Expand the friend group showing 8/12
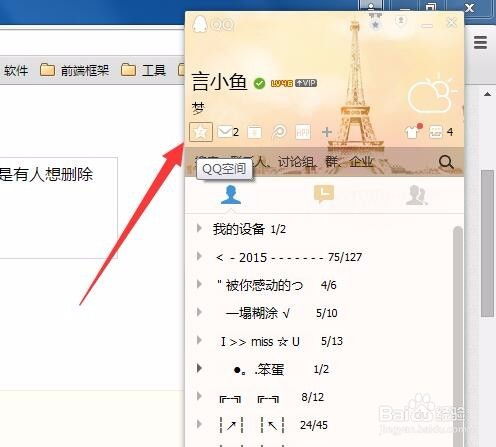Viewport: 496px width, 447px height. (x=199, y=396)
